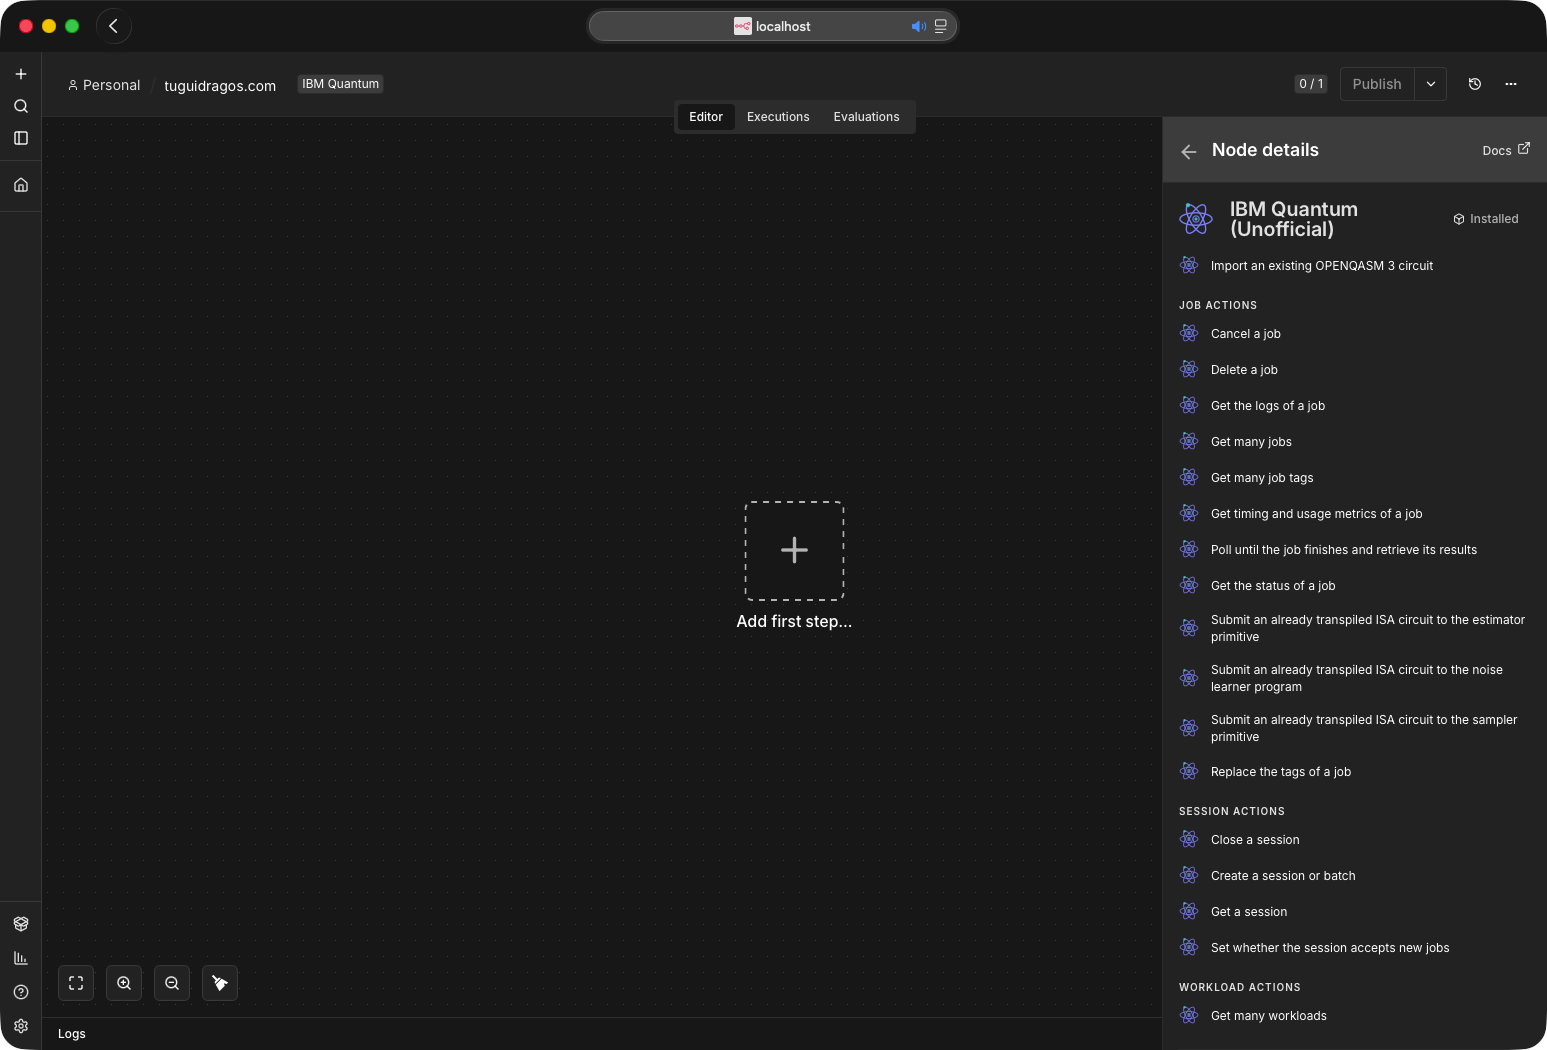
Task: Select Poll until the job finishes action
Action: click(1355, 550)
